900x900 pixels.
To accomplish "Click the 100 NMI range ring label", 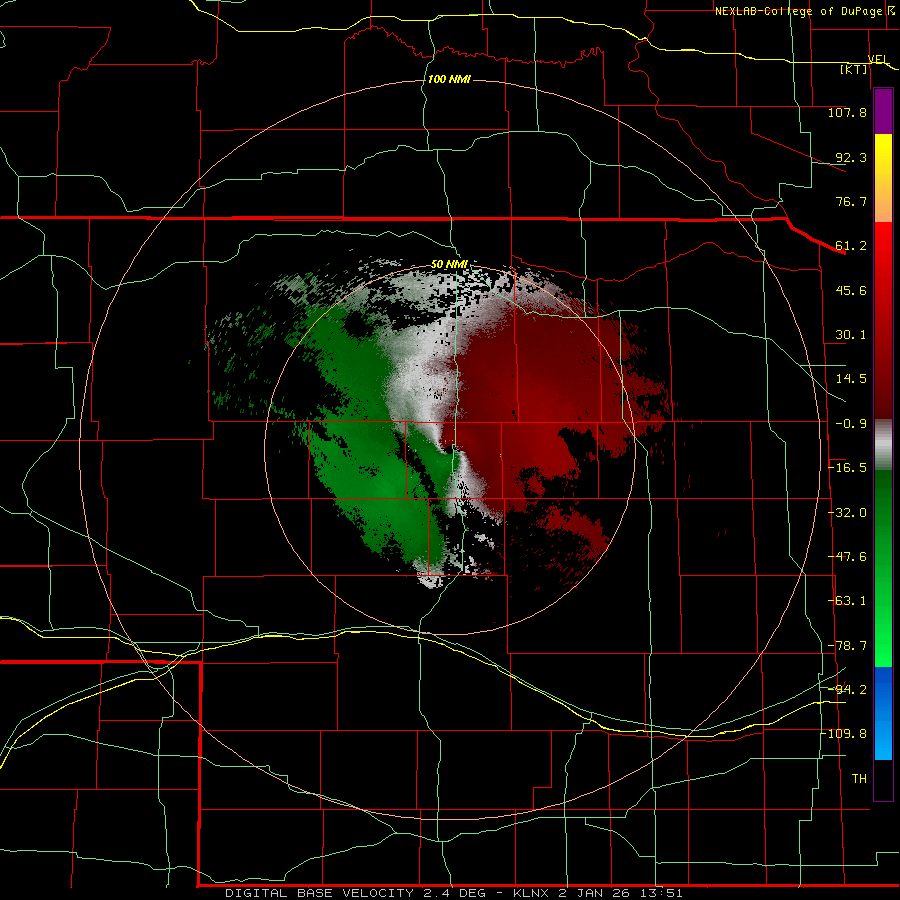I will tap(449, 79).
